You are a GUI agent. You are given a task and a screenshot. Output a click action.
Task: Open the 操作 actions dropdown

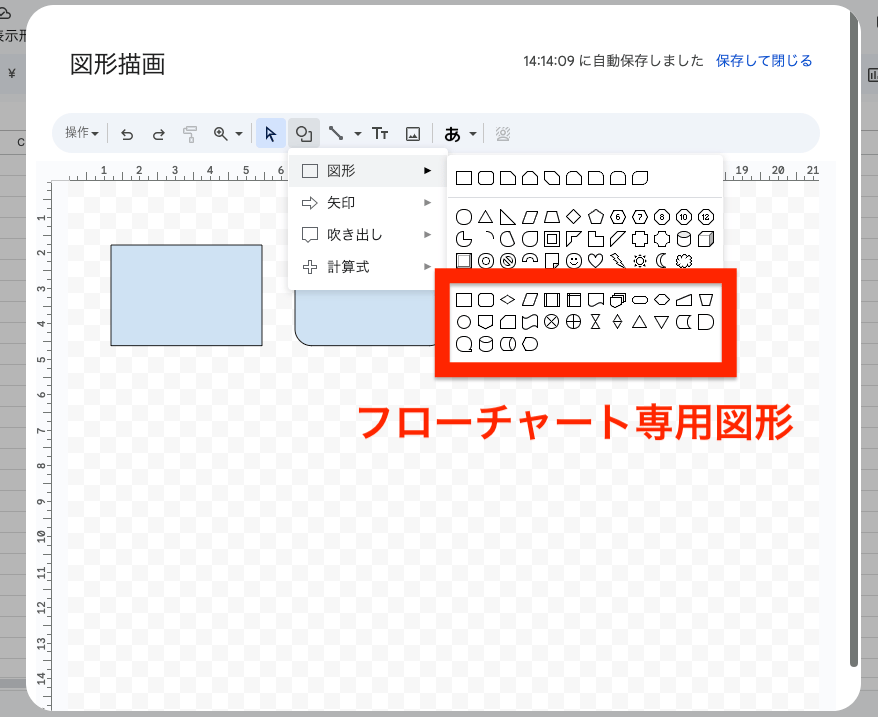point(80,132)
